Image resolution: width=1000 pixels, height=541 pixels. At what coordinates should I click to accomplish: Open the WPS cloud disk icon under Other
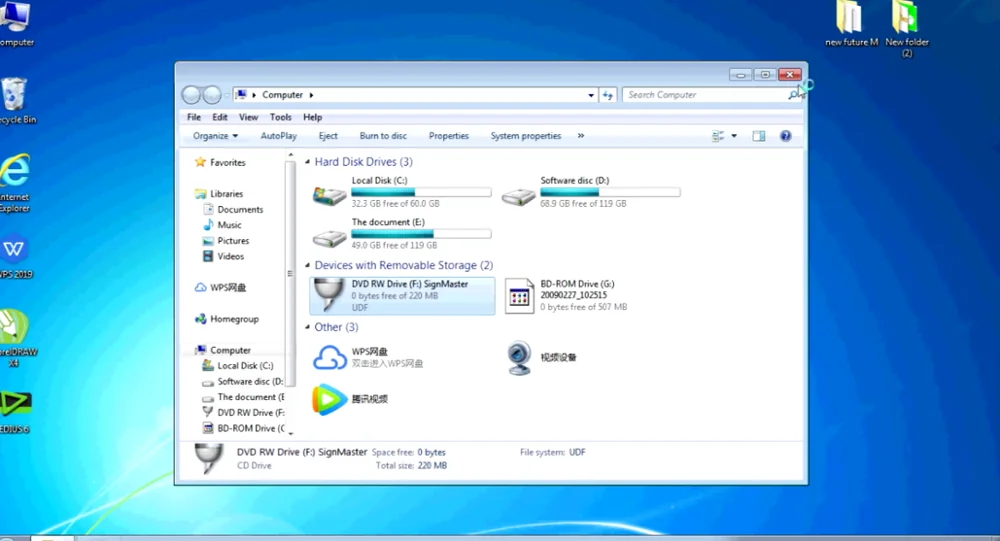[329, 357]
